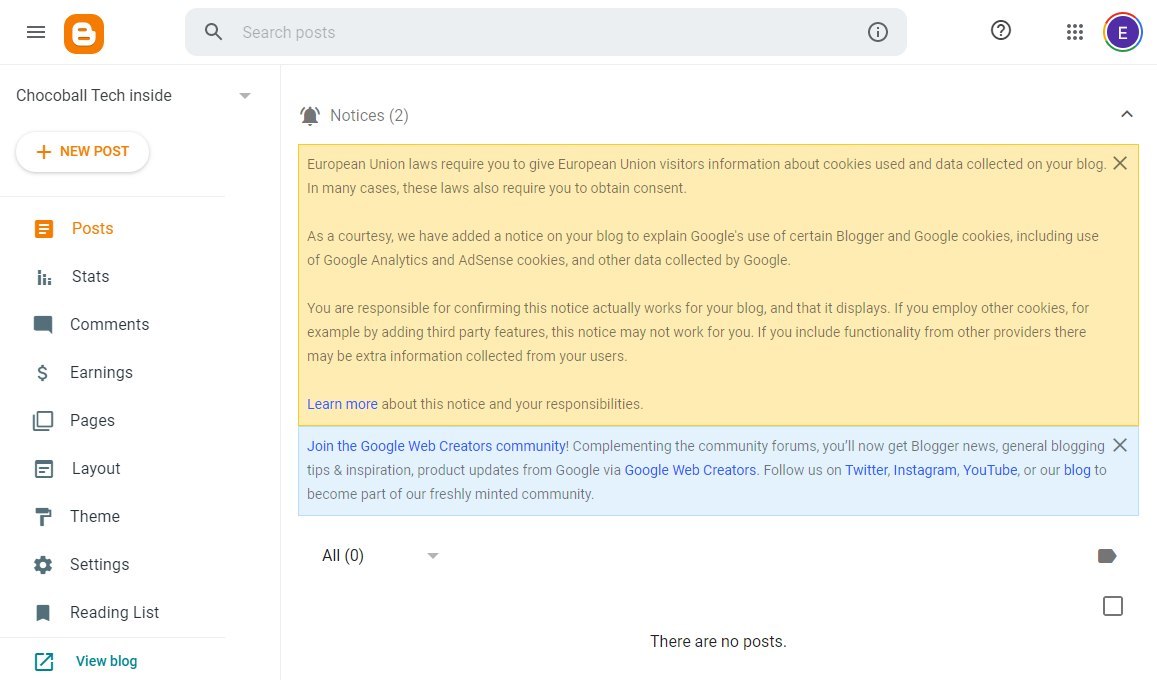Open the Instagram link
The height and width of the screenshot is (680, 1157).
tap(925, 471)
